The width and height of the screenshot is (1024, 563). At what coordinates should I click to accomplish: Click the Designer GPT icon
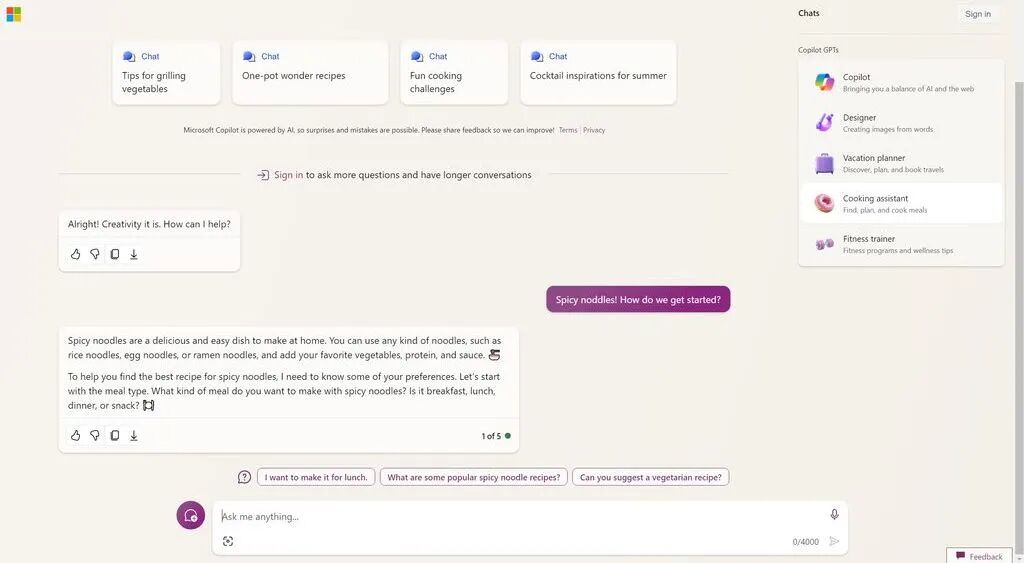click(x=824, y=122)
